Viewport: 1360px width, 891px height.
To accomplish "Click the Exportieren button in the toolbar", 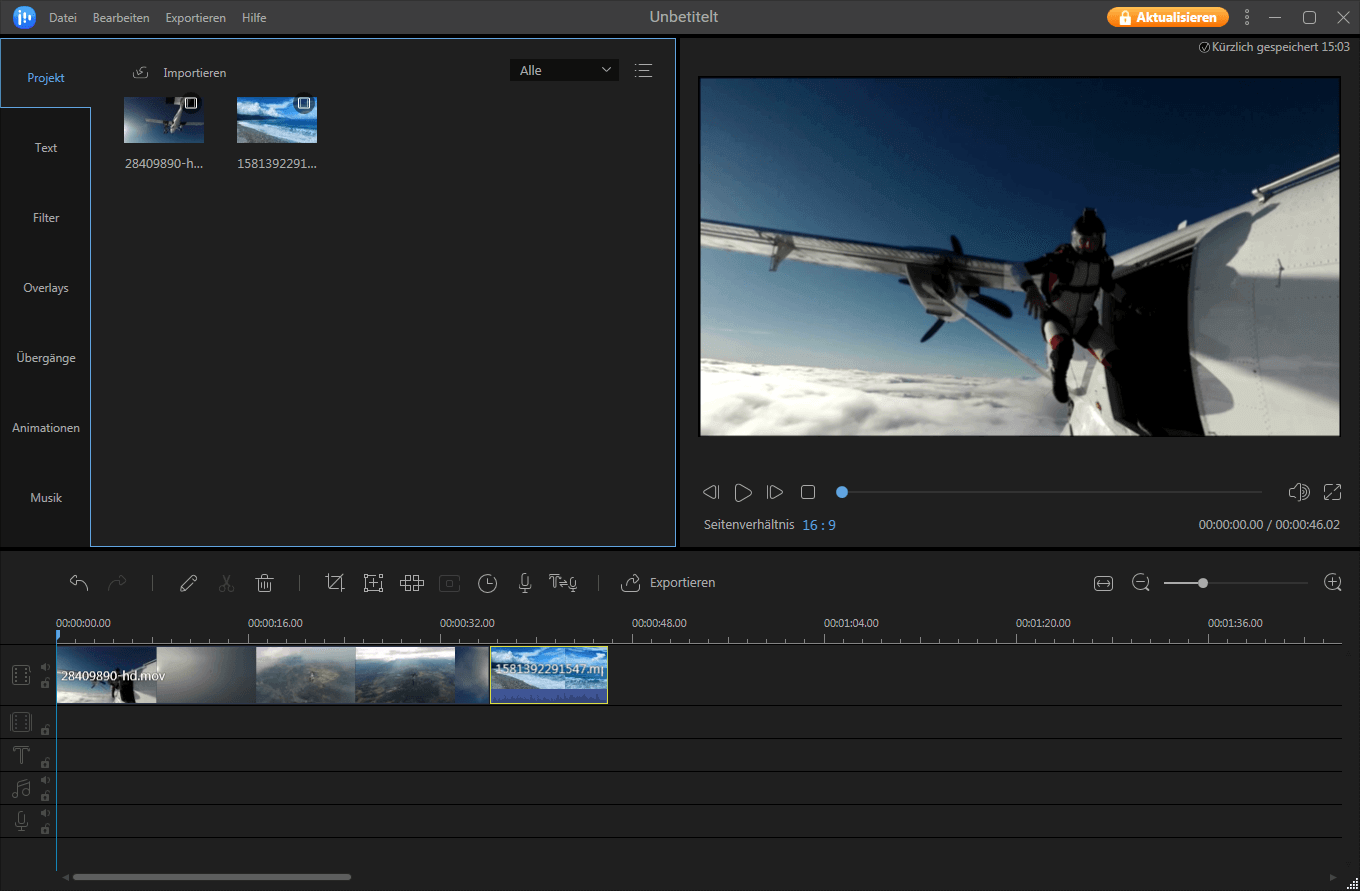I will (x=668, y=583).
